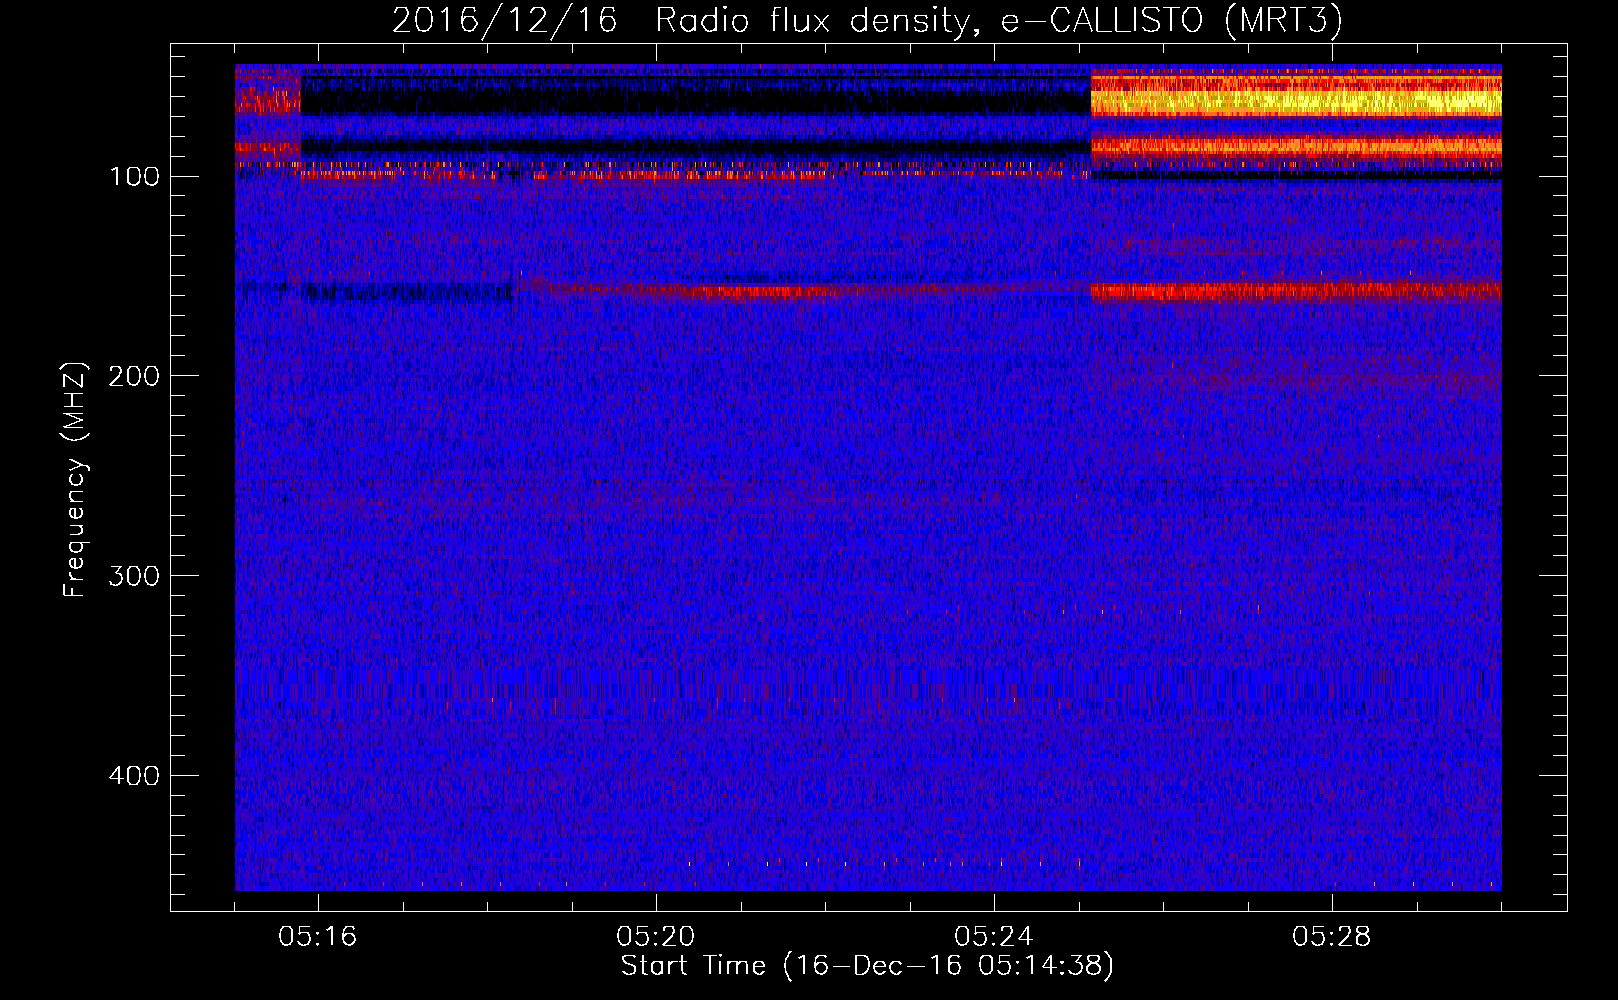This screenshot has width=1618, height=1000.
Task: Select the "Frequency (MHZ)" axis label
Action: (x=74, y=480)
